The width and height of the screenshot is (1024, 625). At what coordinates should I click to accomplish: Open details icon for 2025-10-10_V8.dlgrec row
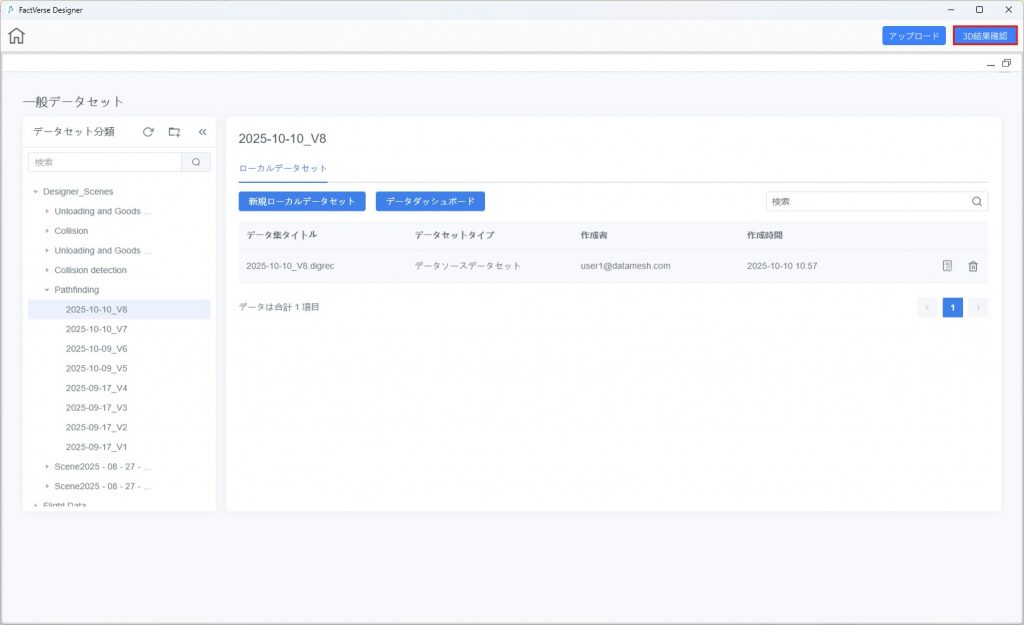[947, 266]
